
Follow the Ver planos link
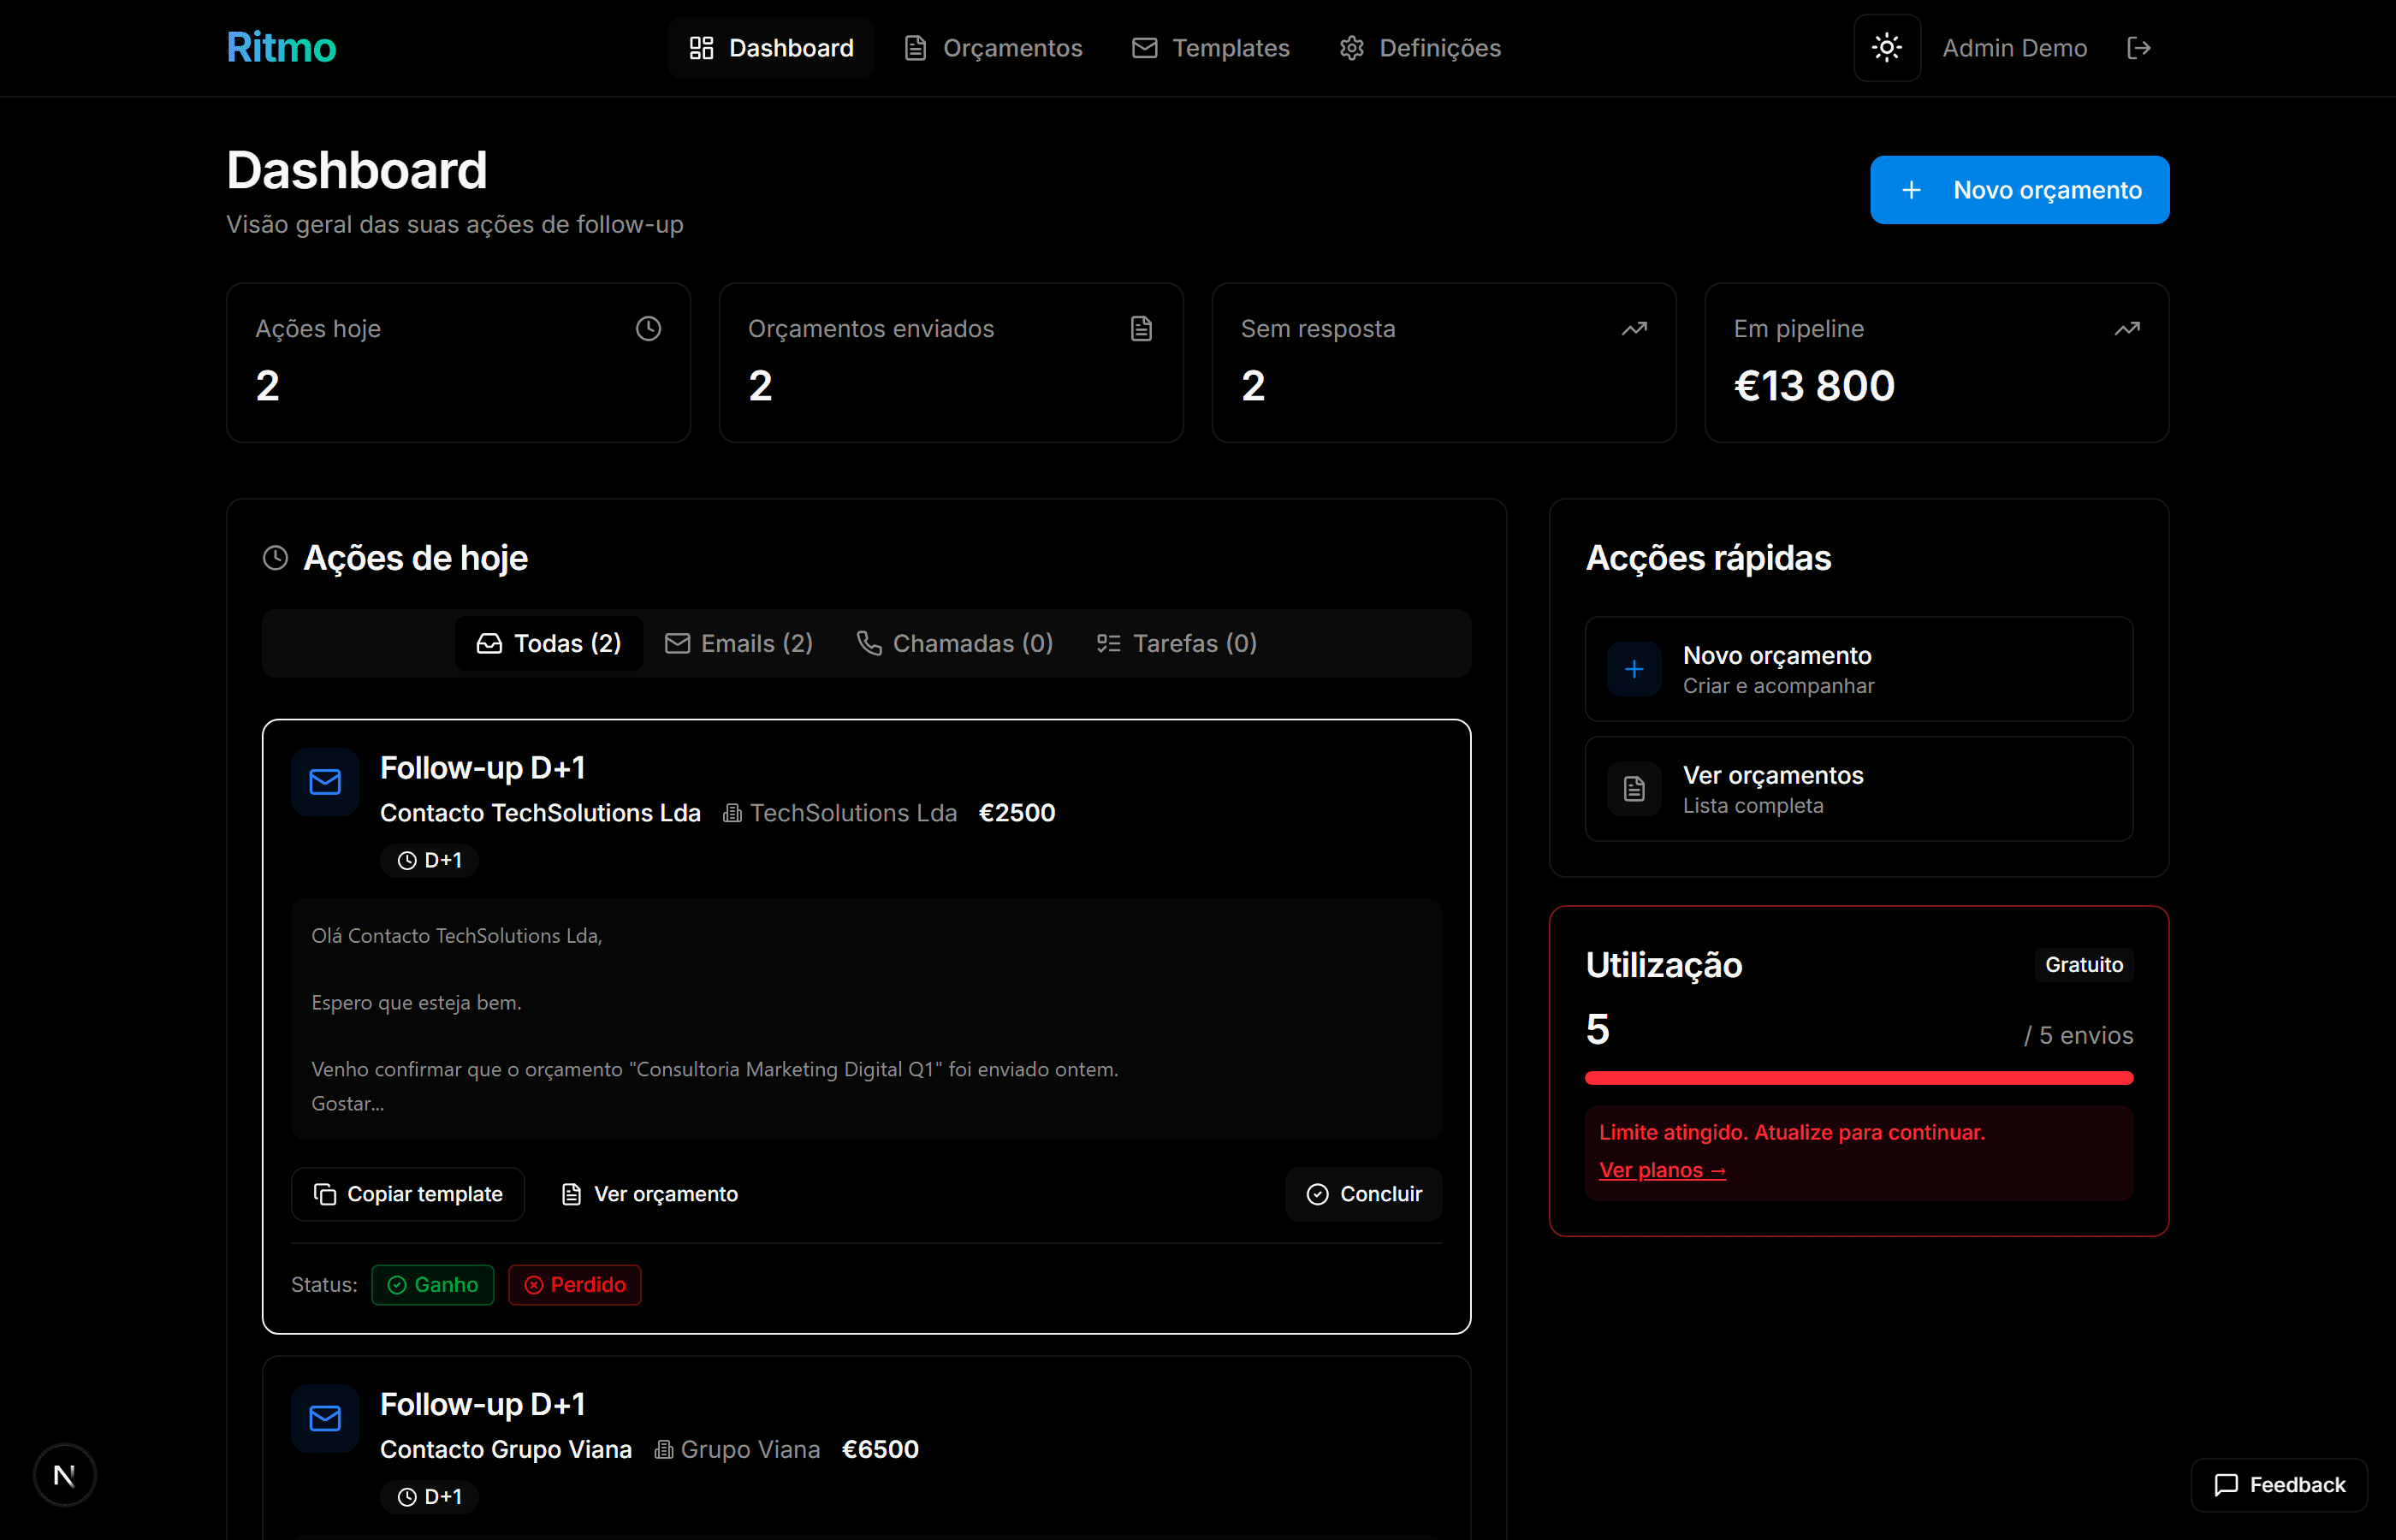click(1662, 1170)
